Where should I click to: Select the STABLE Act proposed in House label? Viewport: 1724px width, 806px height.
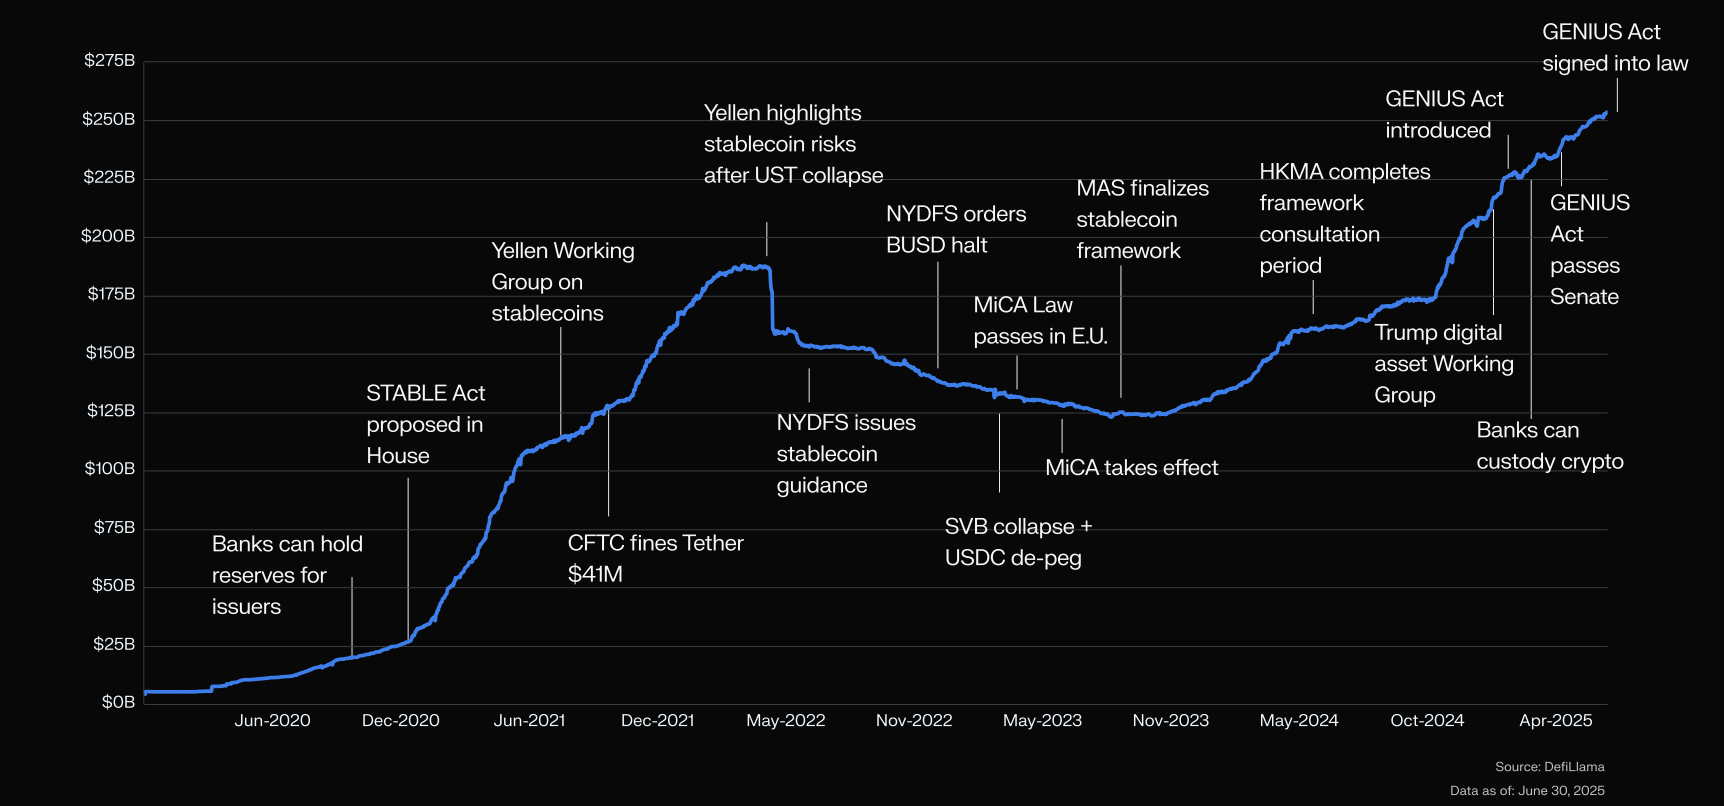pyautogui.click(x=425, y=424)
